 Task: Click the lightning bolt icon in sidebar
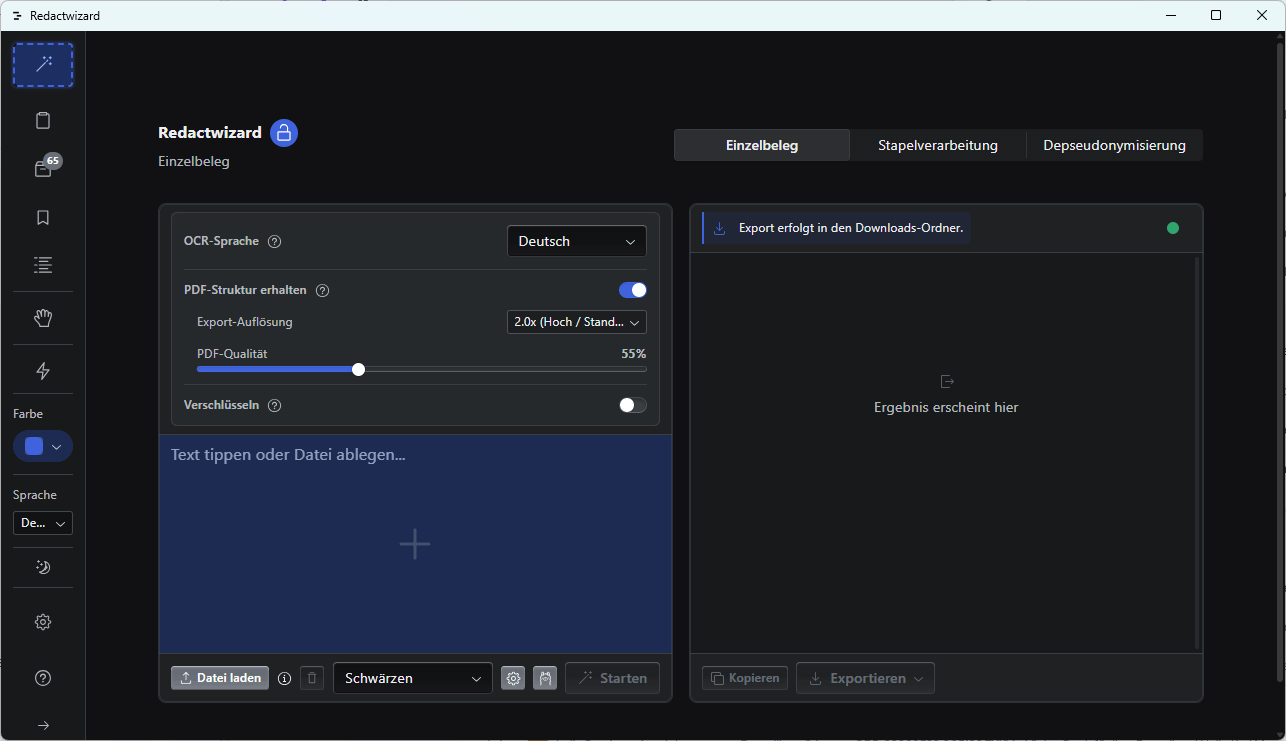pyautogui.click(x=43, y=371)
